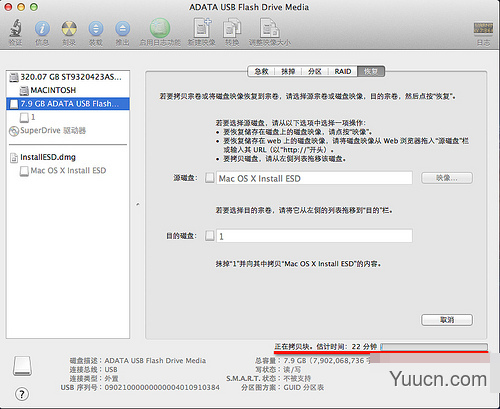
Task: Switch to the Restore (恢复) tab
Action: click(371, 71)
